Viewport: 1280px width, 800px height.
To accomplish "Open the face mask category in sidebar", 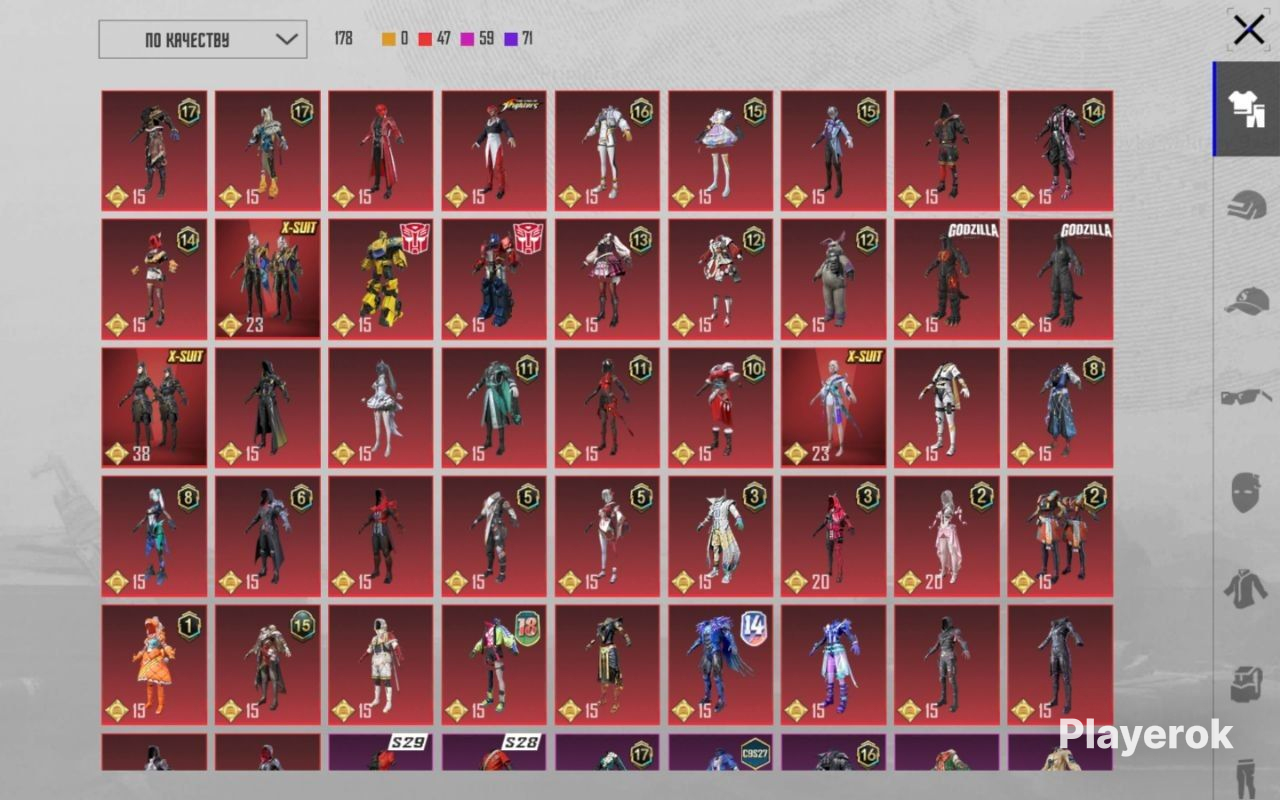I will click(1247, 493).
